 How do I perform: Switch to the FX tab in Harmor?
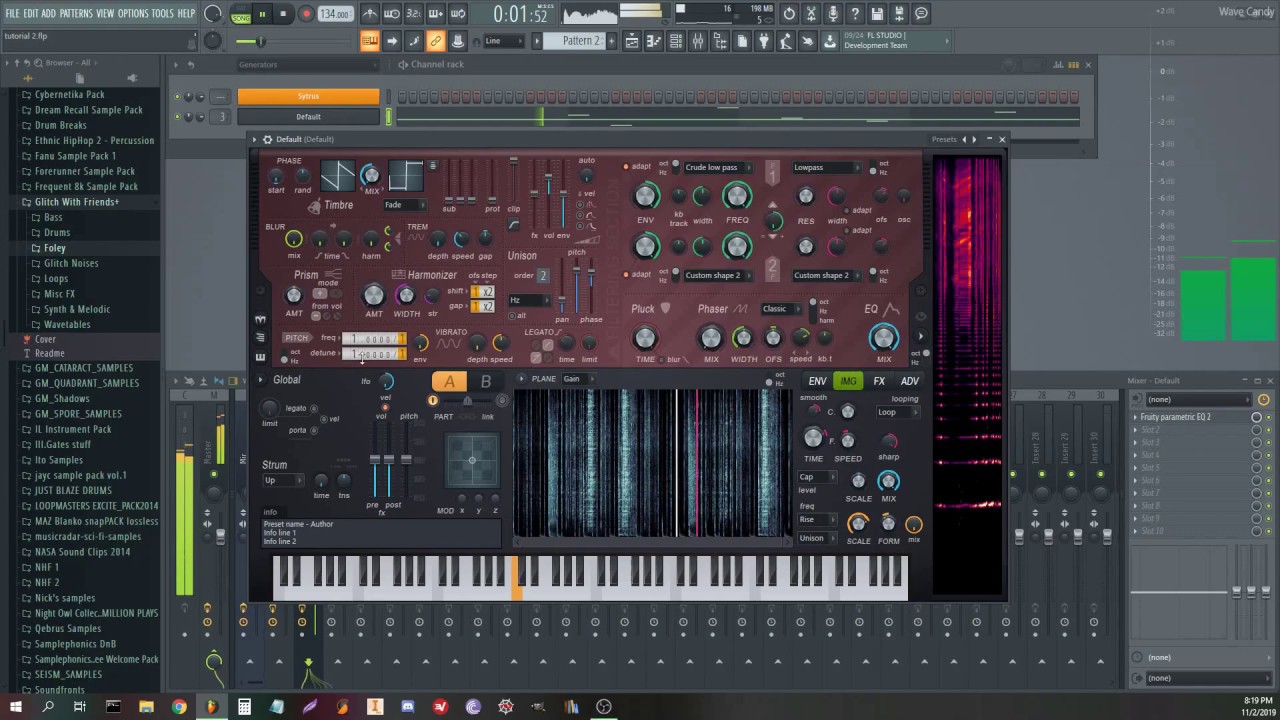(x=879, y=381)
